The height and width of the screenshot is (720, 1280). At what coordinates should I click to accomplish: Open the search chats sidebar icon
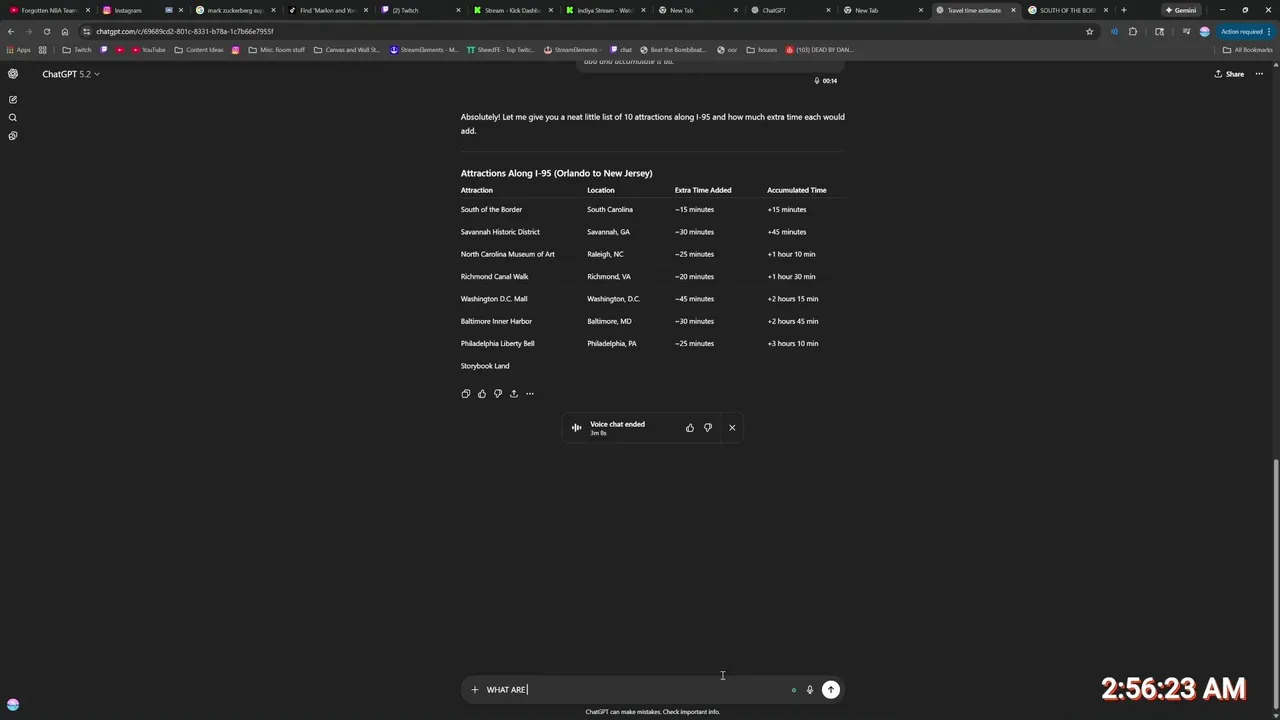pyautogui.click(x=13, y=118)
